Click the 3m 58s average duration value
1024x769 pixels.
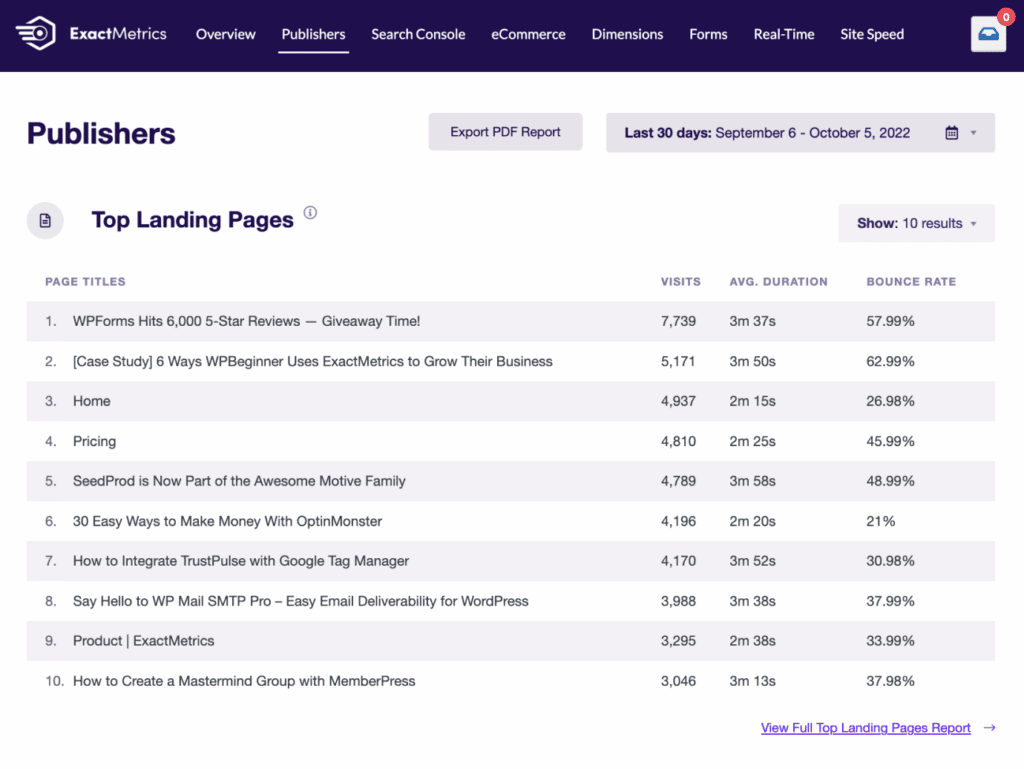(x=752, y=481)
